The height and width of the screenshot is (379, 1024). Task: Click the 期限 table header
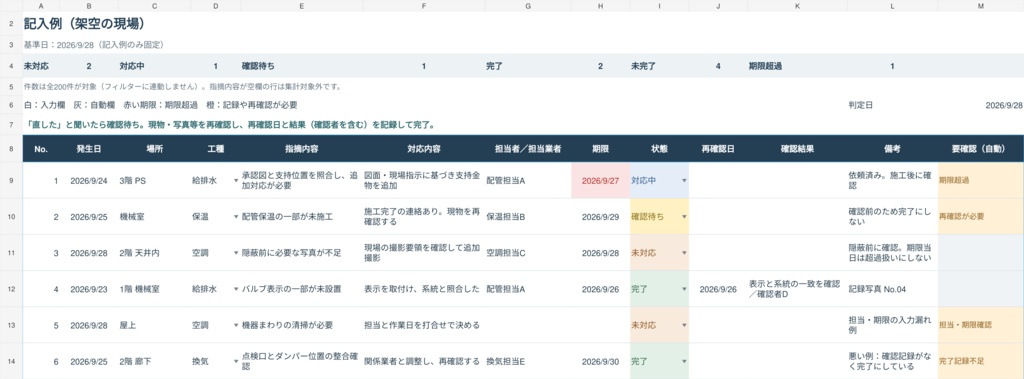tap(600, 149)
